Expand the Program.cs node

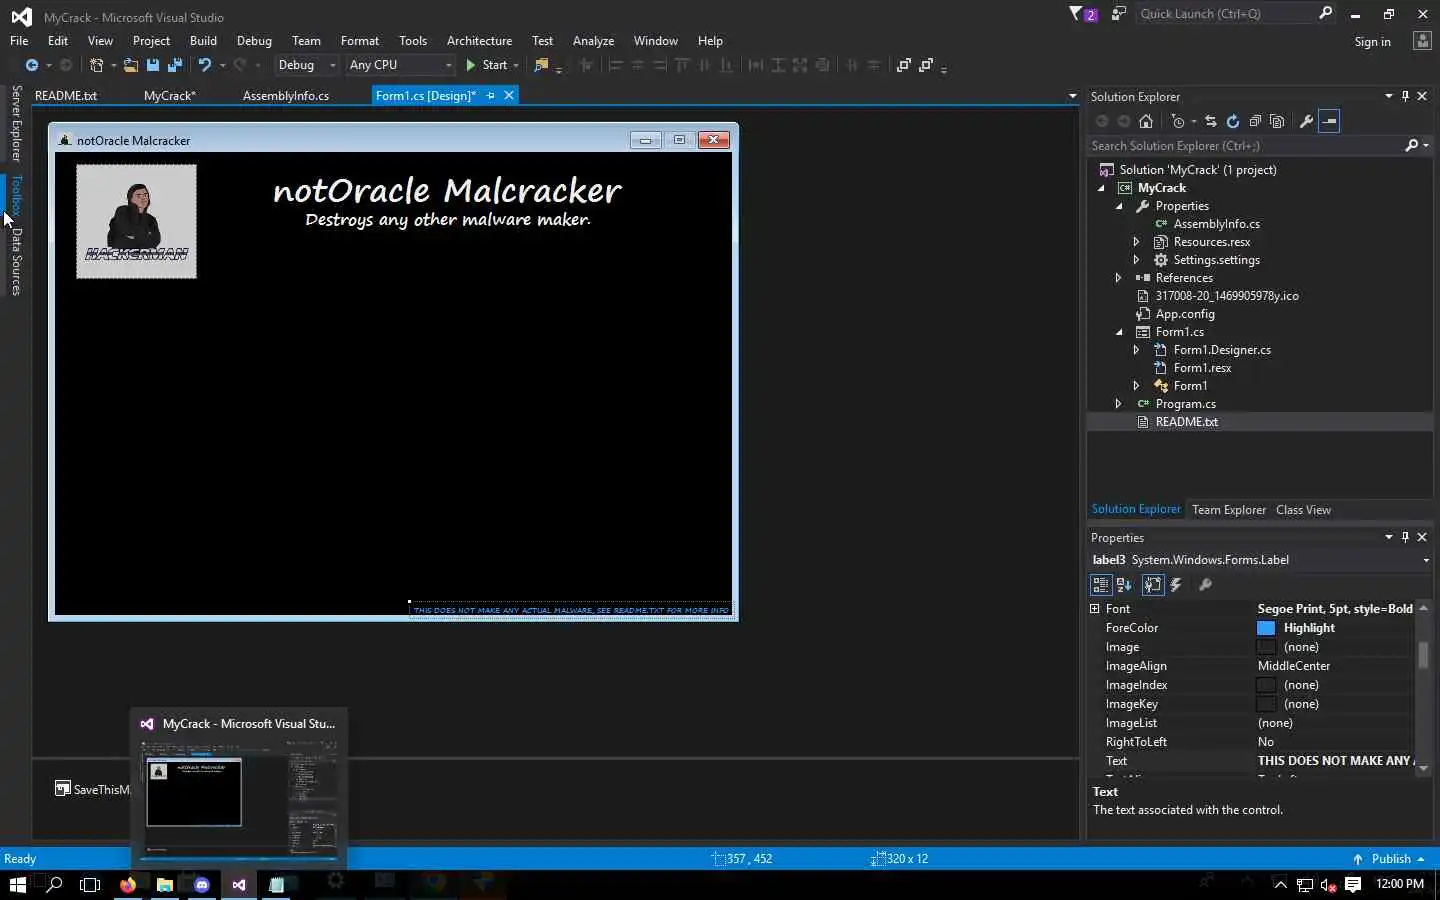(x=1118, y=404)
